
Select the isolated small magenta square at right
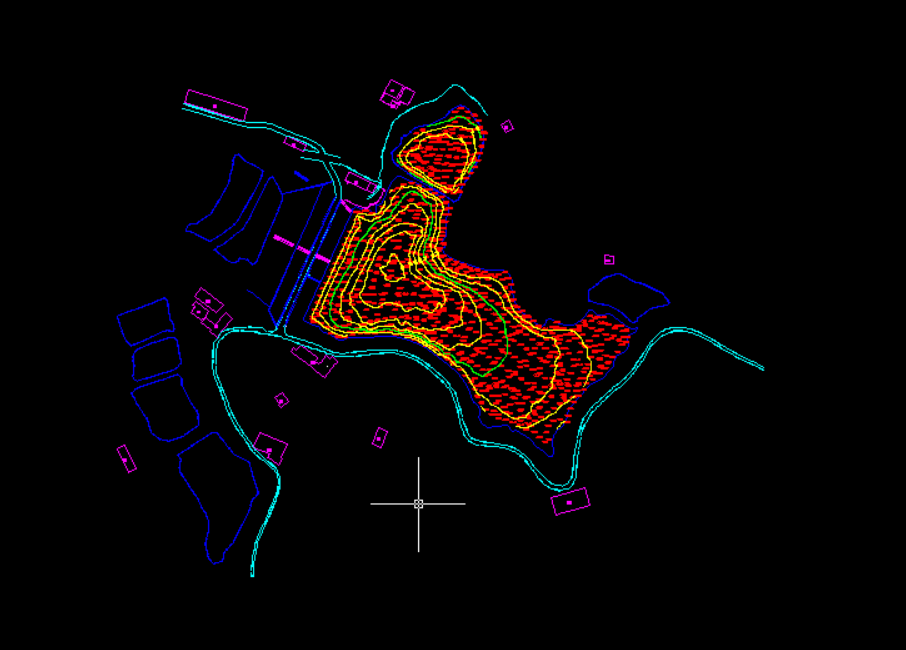pos(609,260)
